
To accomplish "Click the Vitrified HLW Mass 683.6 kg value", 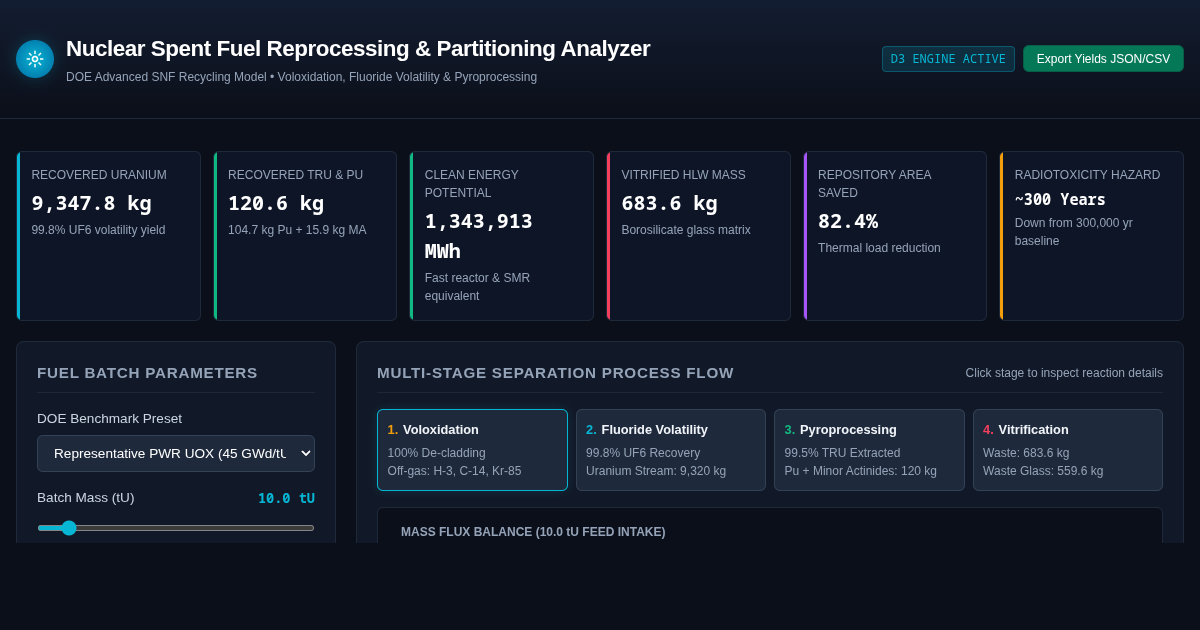I will [669, 203].
